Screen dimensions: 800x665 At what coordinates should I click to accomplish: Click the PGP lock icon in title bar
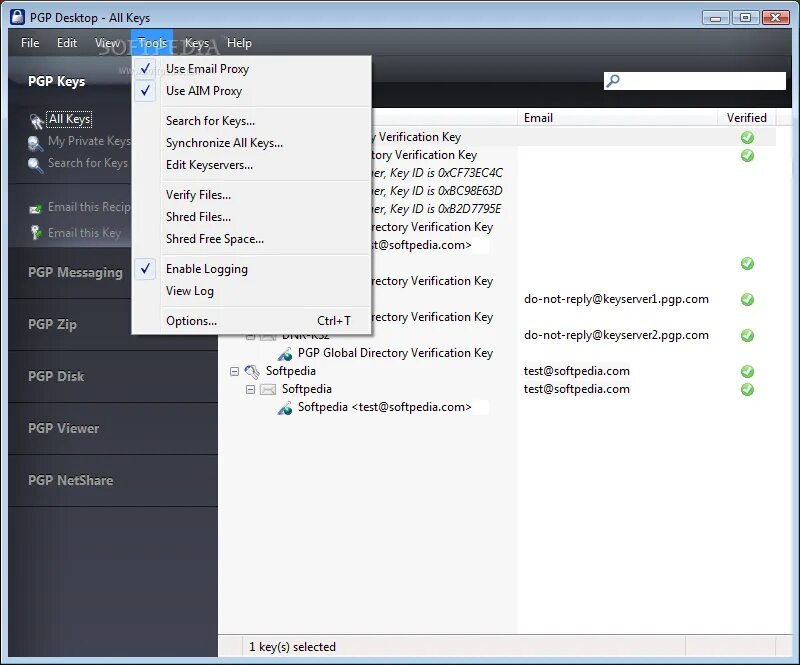click(x=17, y=17)
